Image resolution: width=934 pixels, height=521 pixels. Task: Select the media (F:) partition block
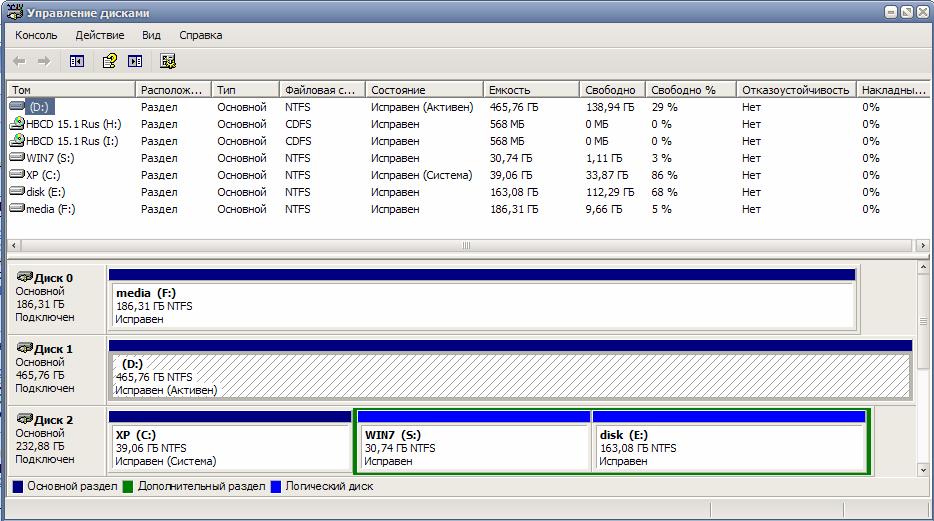tap(482, 305)
